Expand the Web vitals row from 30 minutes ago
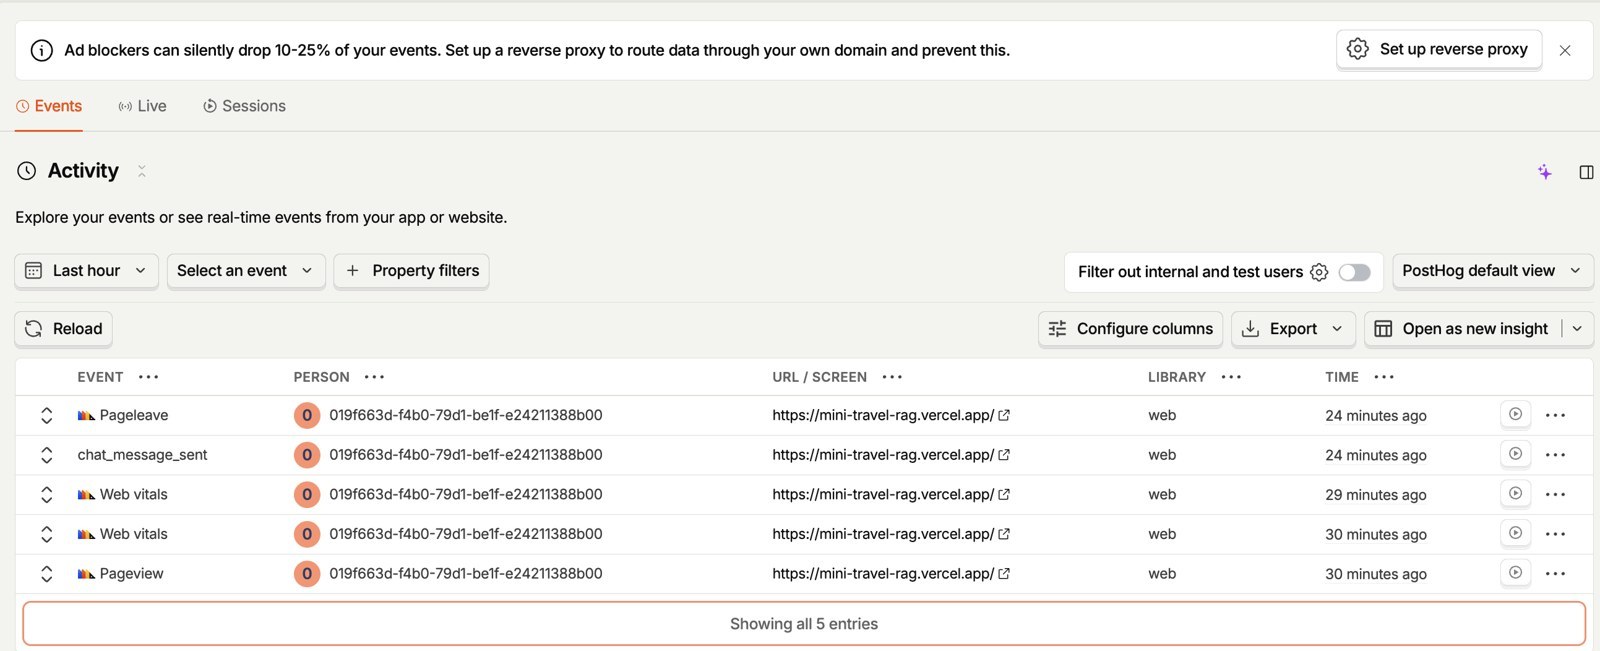 click(x=46, y=534)
